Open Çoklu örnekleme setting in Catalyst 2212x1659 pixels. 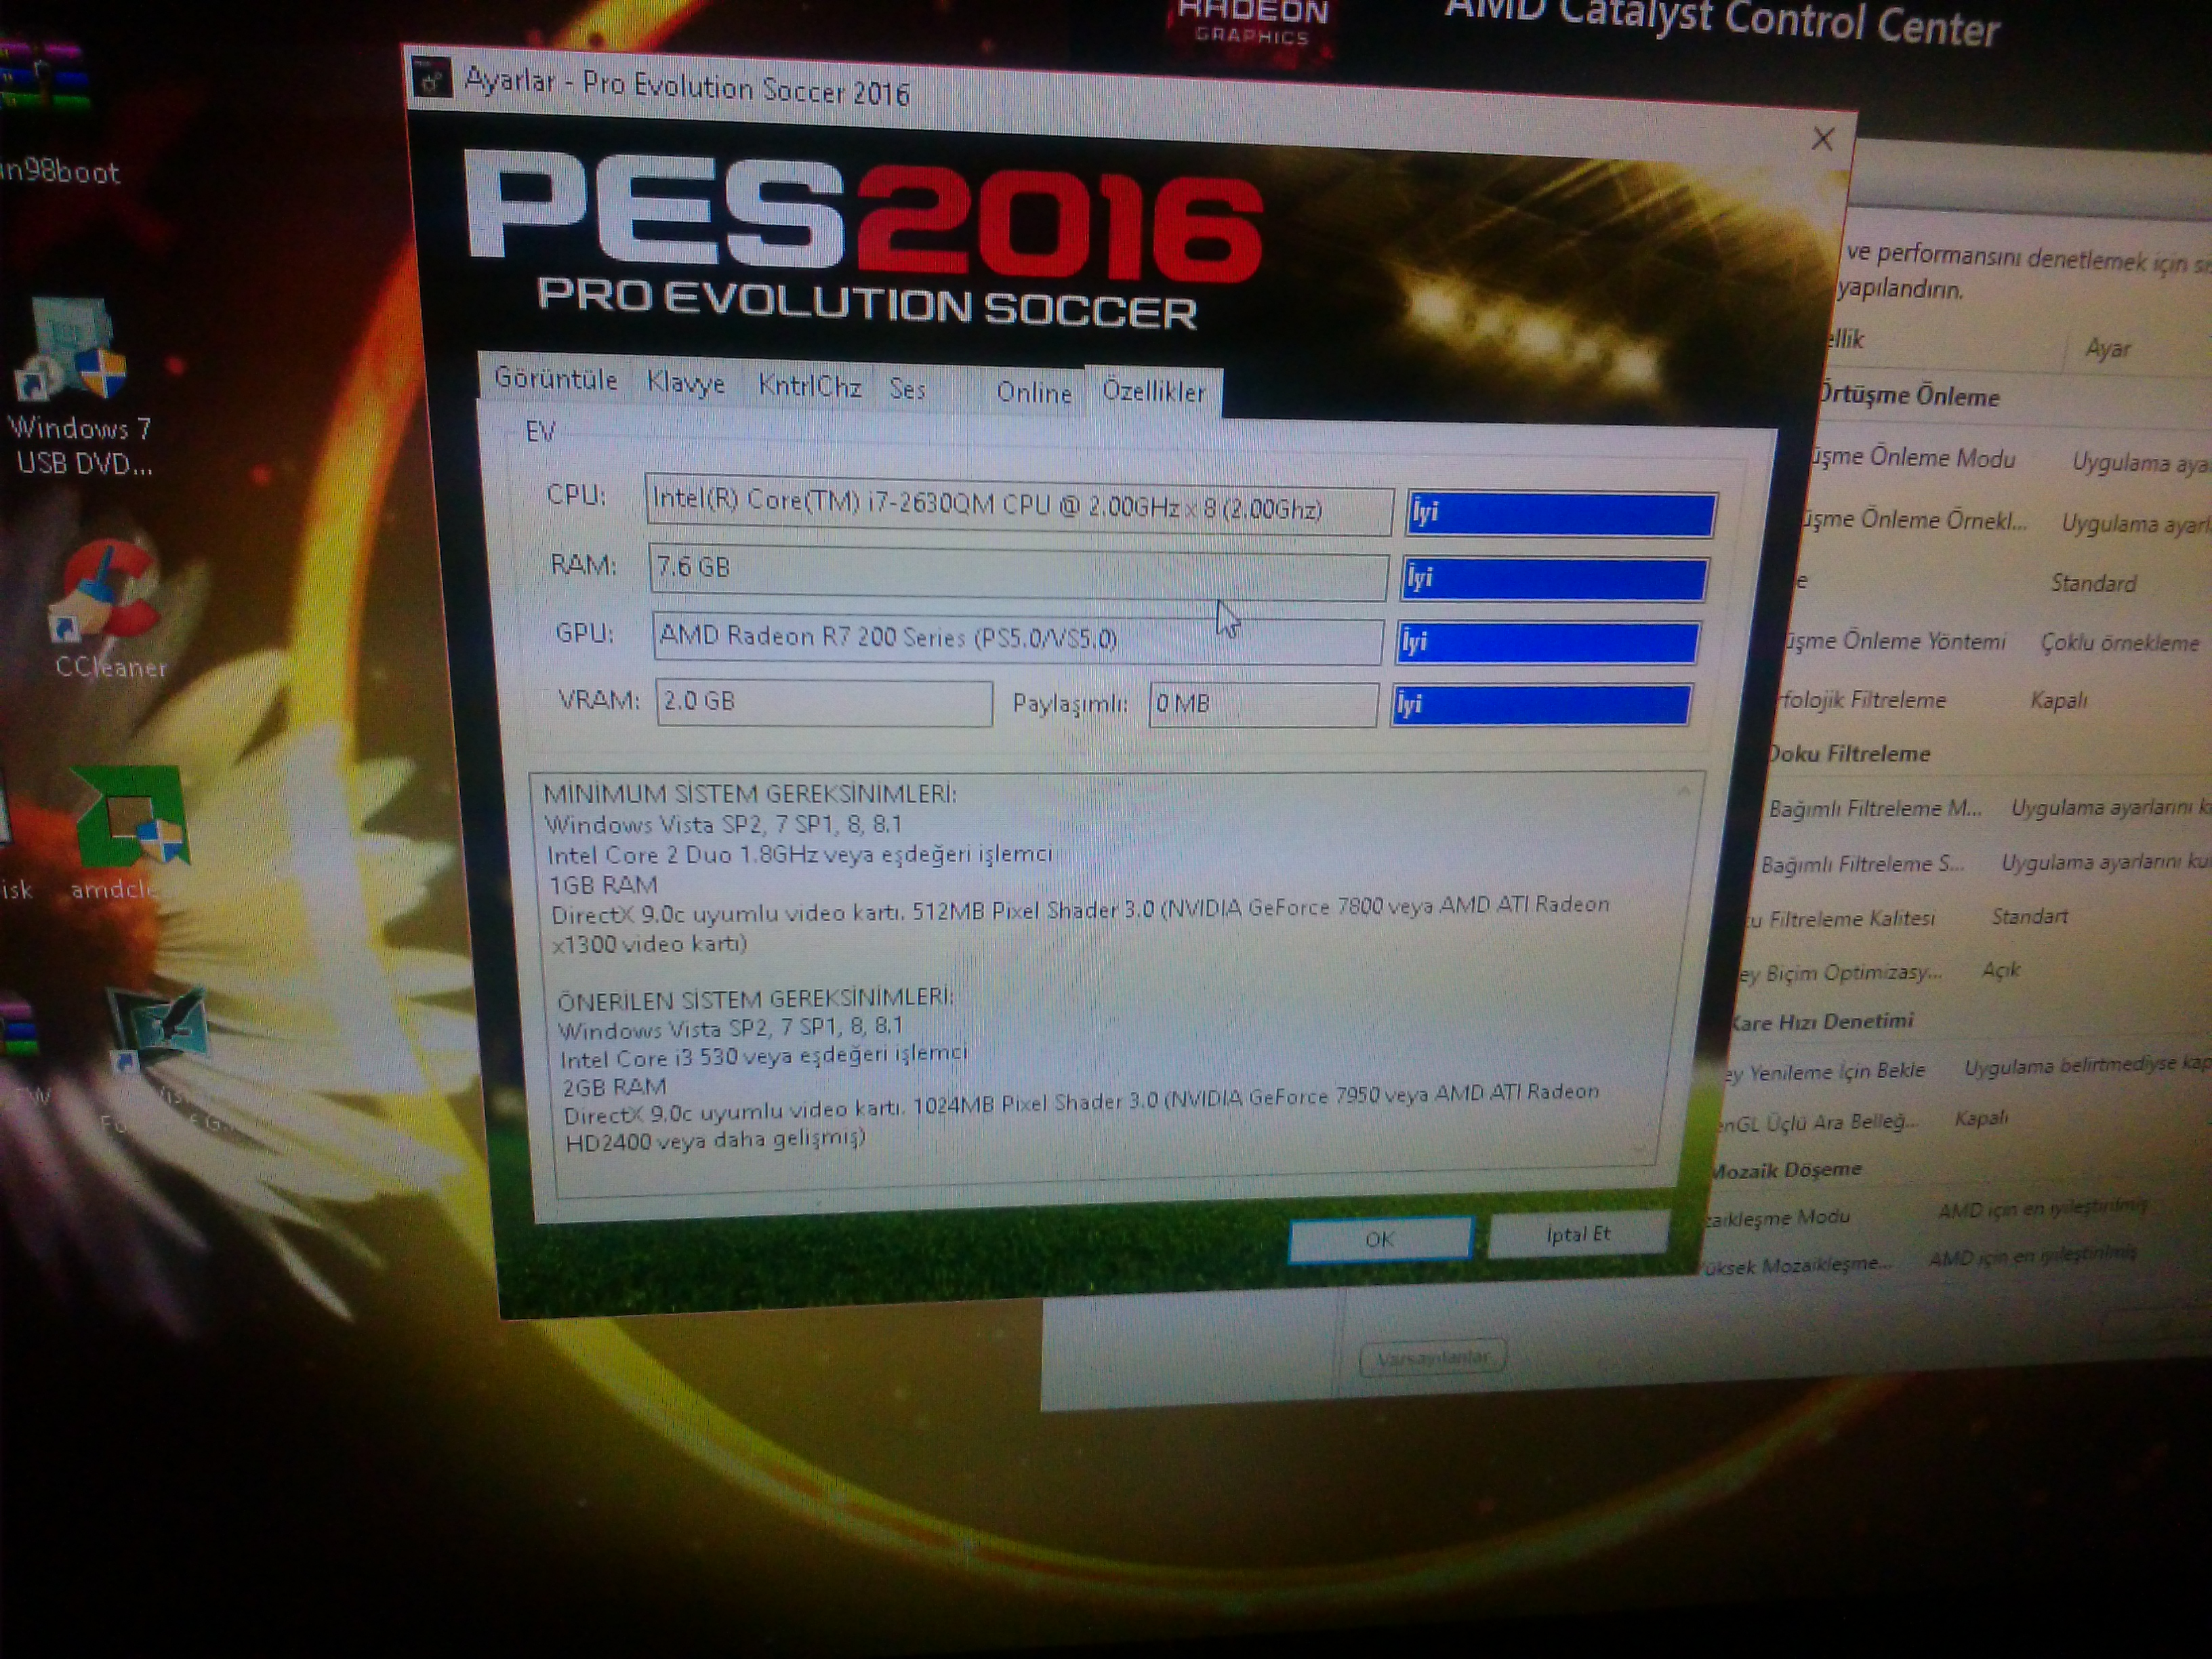2120,642
